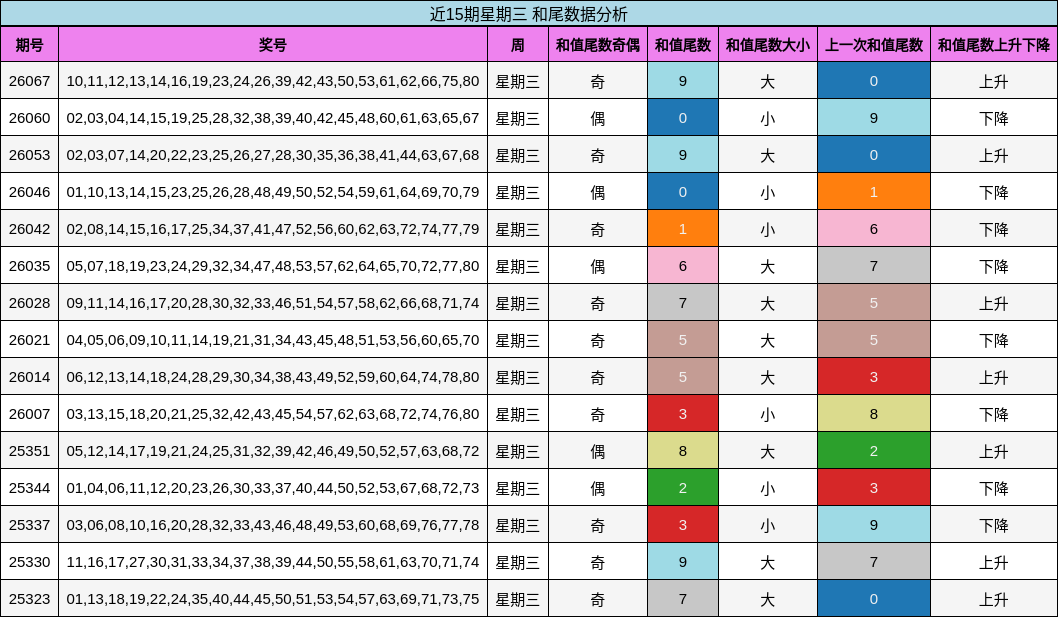This screenshot has height=617, width=1058.
Task: Select period number 26067 in the first row
Action: point(31,82)
